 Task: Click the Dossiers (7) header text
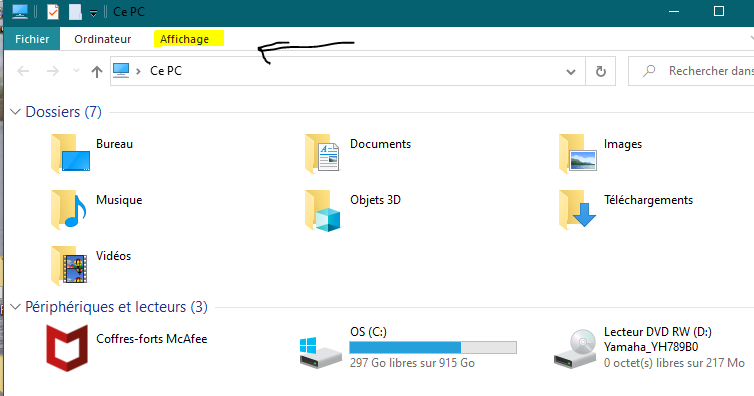[63, 112]
